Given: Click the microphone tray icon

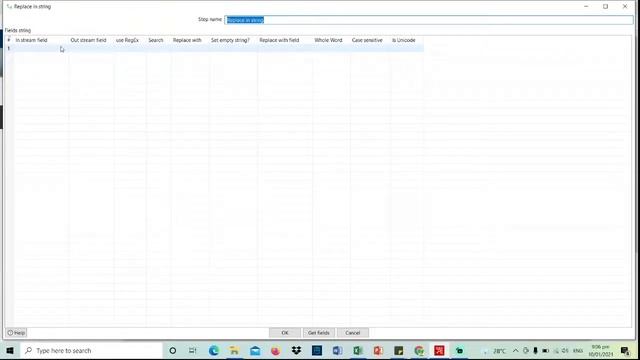Looking at the screenshot, I should tap(535, 351).
